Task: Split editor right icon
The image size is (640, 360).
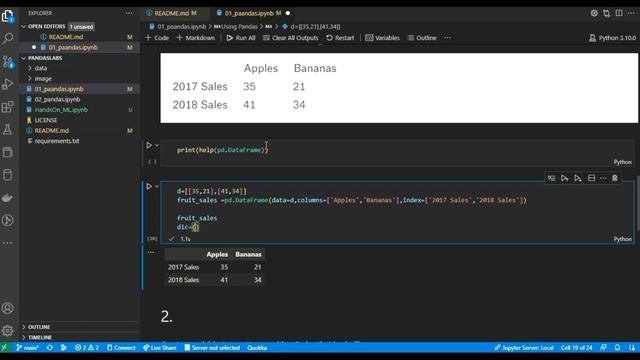Action: tap(619, 13)
